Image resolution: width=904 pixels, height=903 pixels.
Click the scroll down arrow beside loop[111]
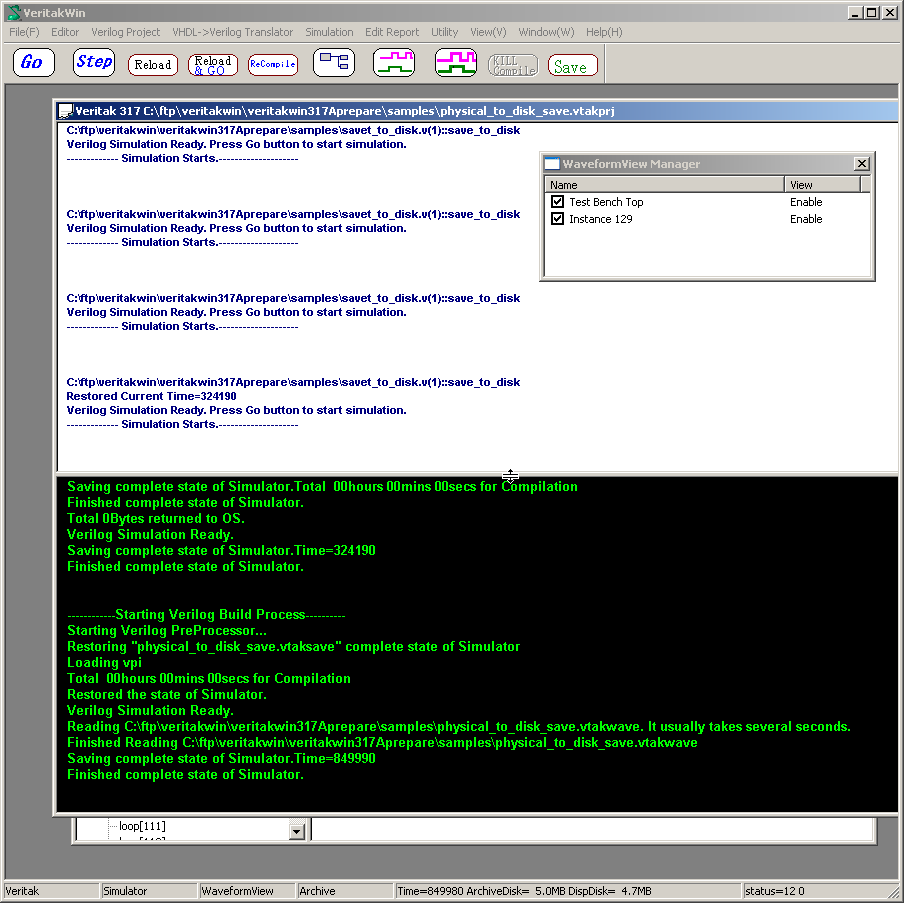click(296, 831)
